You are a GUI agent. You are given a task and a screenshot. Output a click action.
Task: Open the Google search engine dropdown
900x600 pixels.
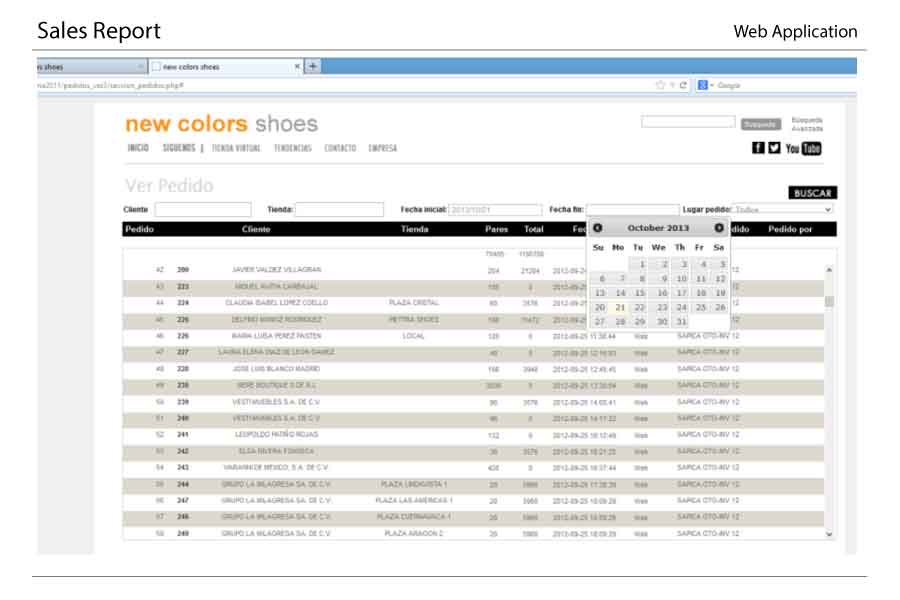tap(704, 85)
